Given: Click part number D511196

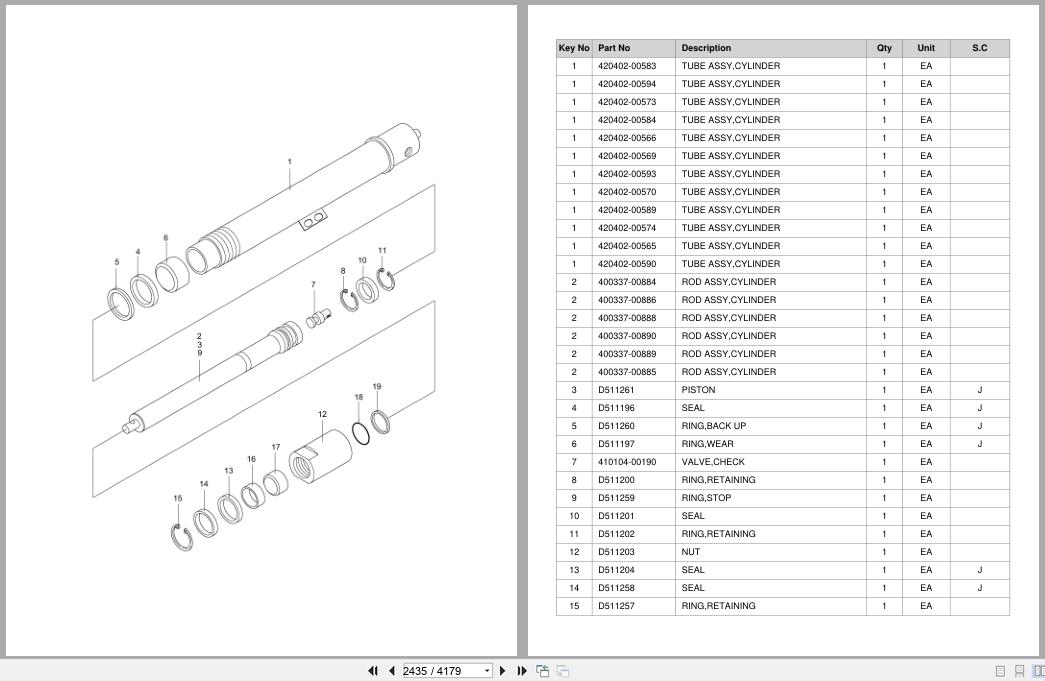Looking at the screenshot, I should click(x=616, y=408).
